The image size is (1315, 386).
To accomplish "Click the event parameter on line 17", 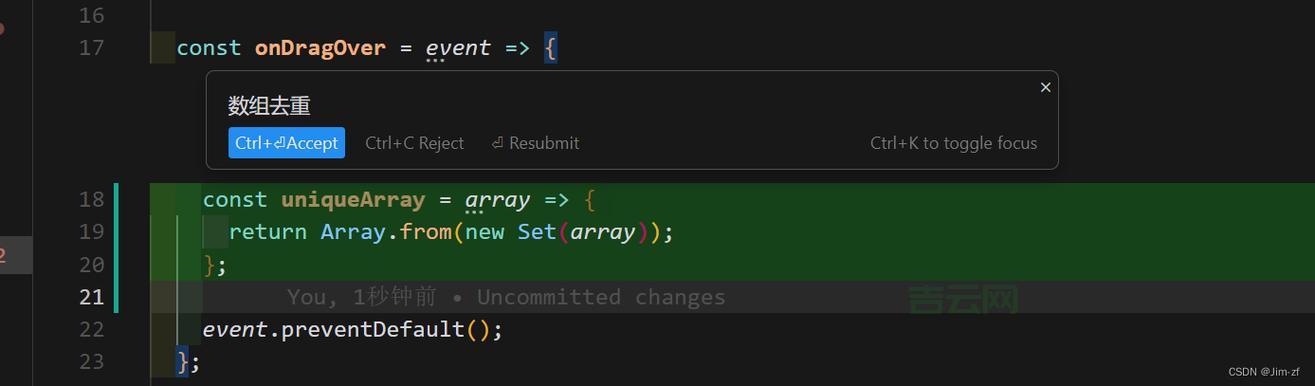I will click(x=458, y=48).
